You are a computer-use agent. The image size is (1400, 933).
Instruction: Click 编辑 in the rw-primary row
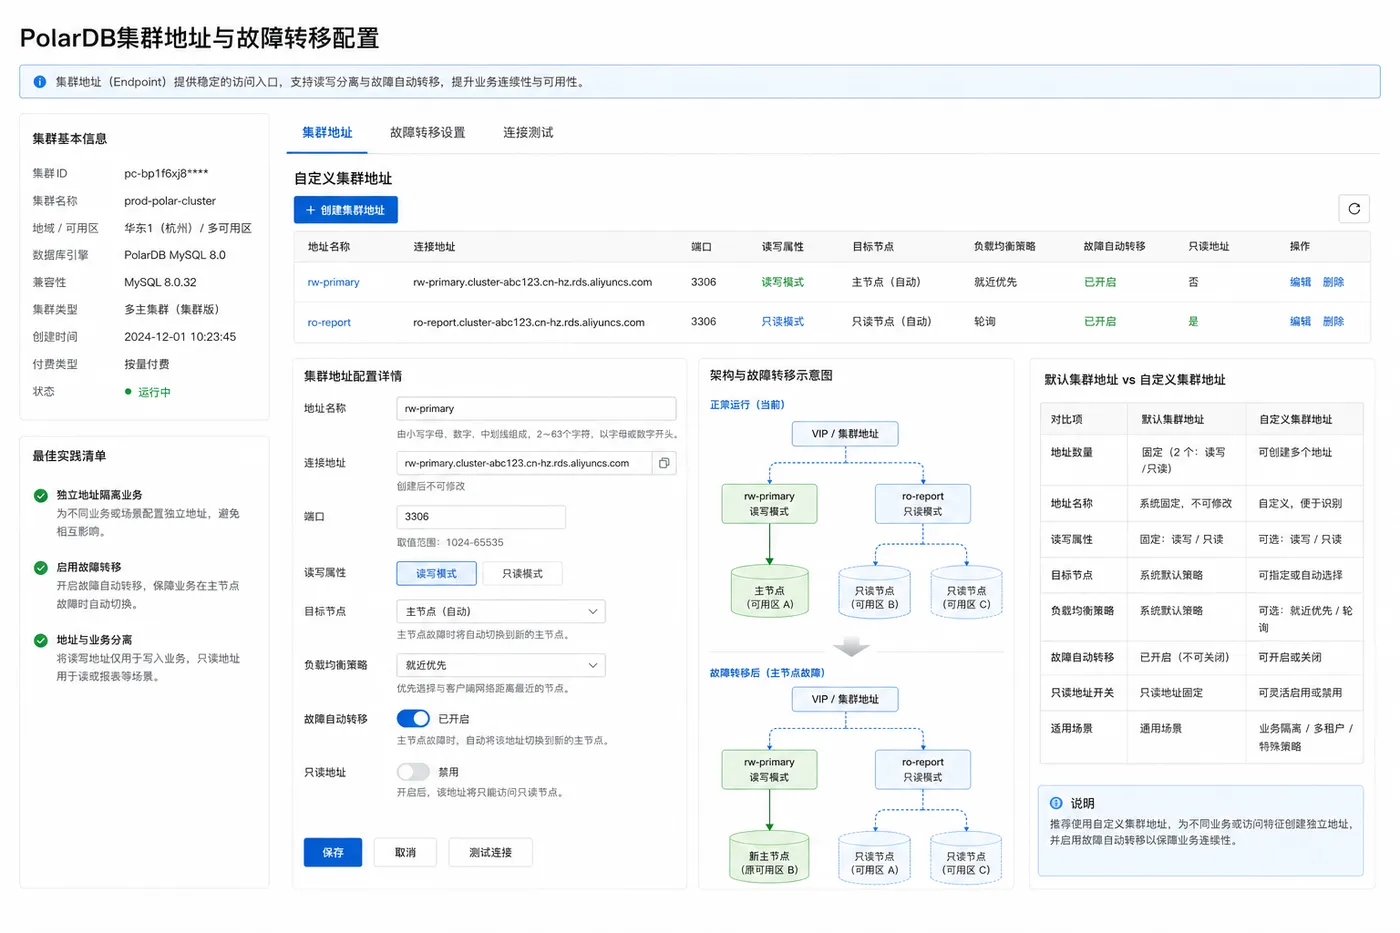coord(1300,282)
